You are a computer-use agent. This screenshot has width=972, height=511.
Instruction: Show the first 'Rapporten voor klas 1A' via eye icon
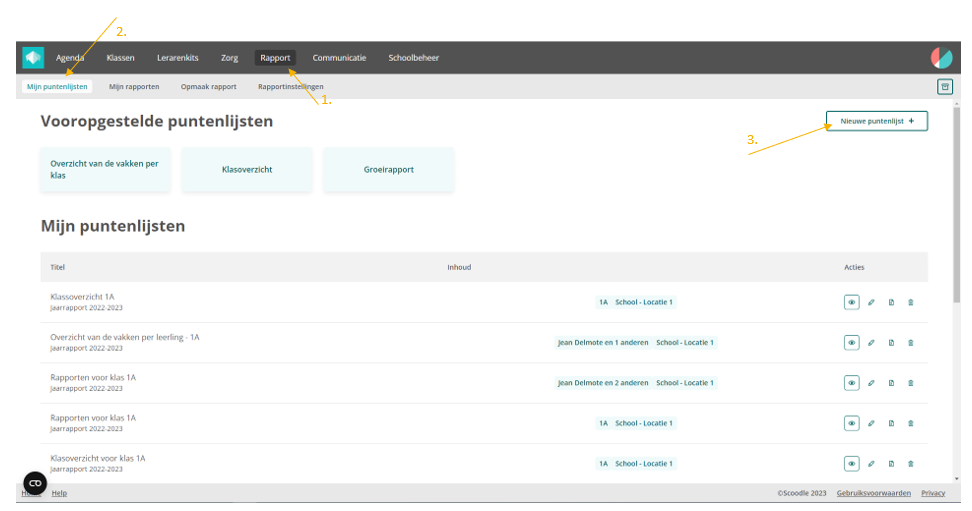(851, 383)
